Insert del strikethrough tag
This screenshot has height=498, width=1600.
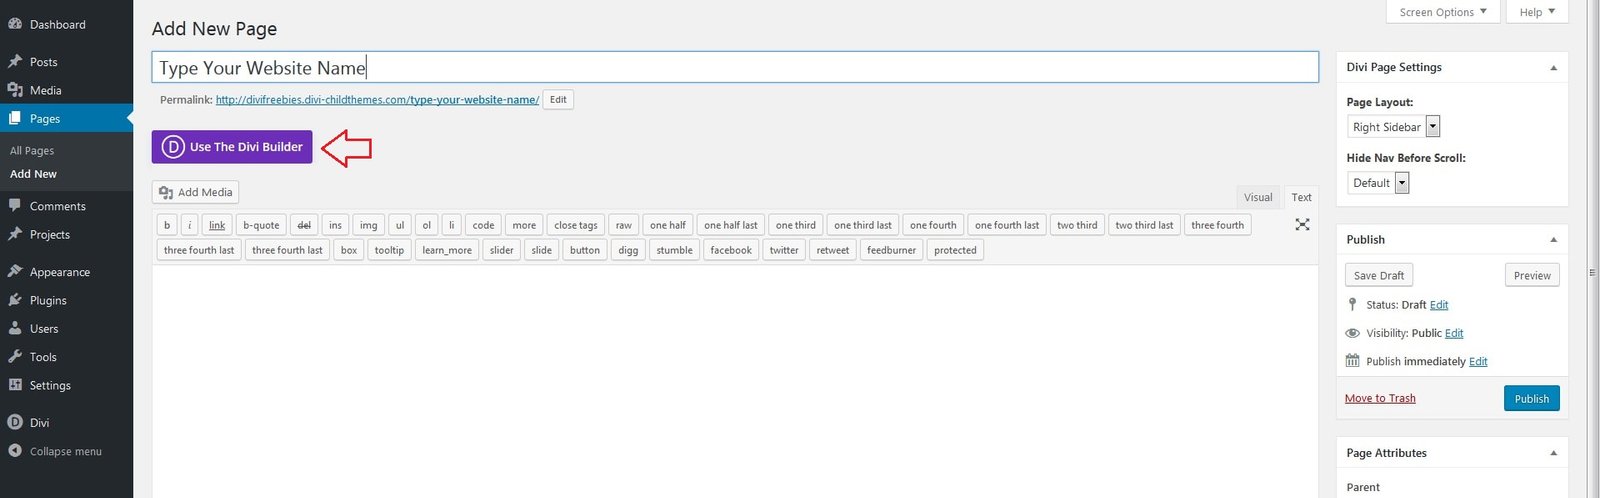[304, 225]
